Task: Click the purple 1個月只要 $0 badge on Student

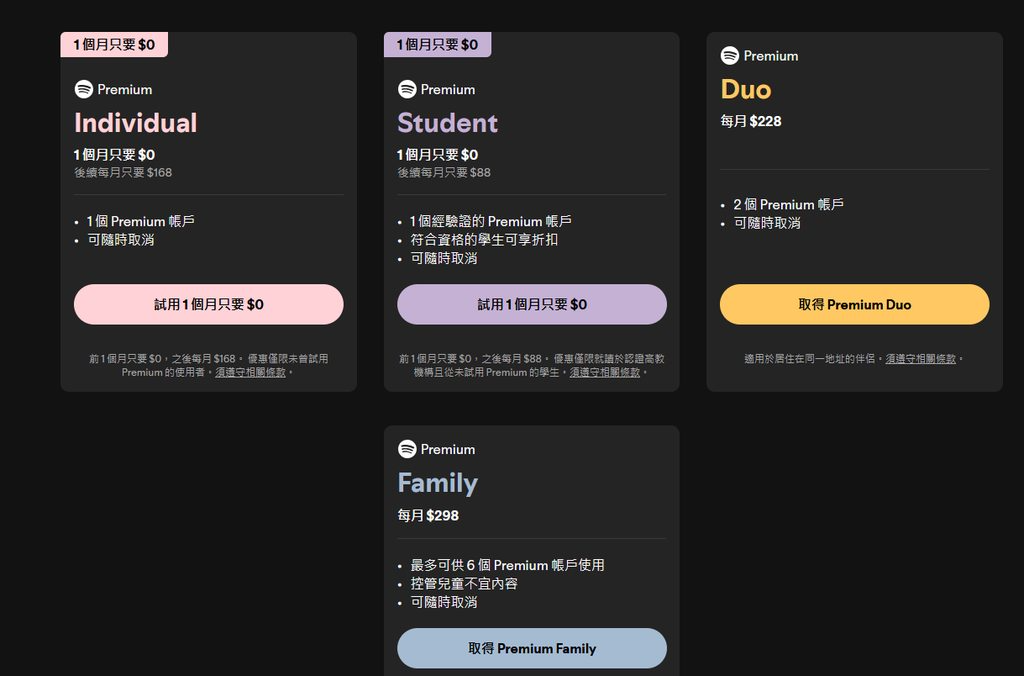Action: [437, 45]
